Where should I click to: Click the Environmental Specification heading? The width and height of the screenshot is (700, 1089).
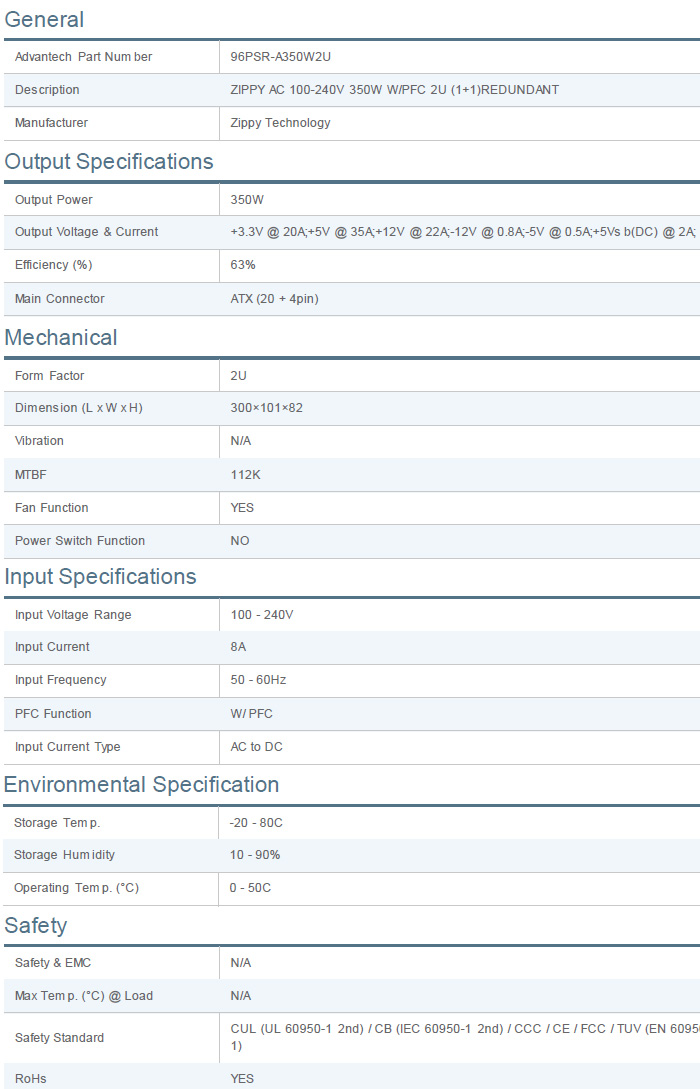click(x=141, y=785)
